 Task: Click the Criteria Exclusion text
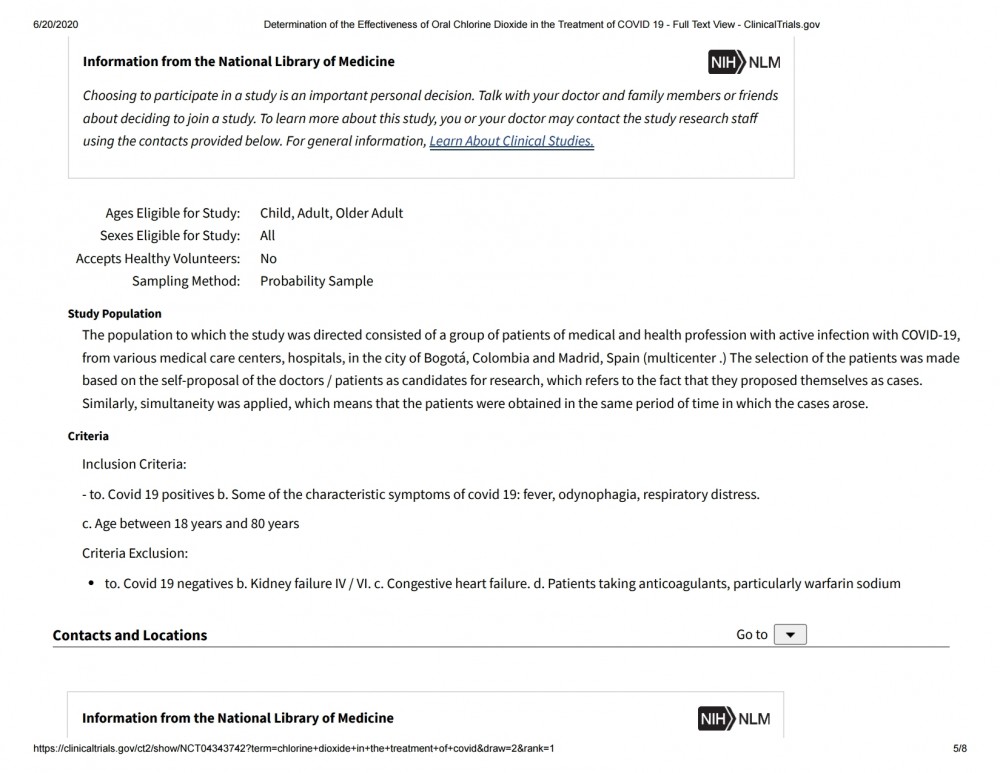[x=135, y=553]
